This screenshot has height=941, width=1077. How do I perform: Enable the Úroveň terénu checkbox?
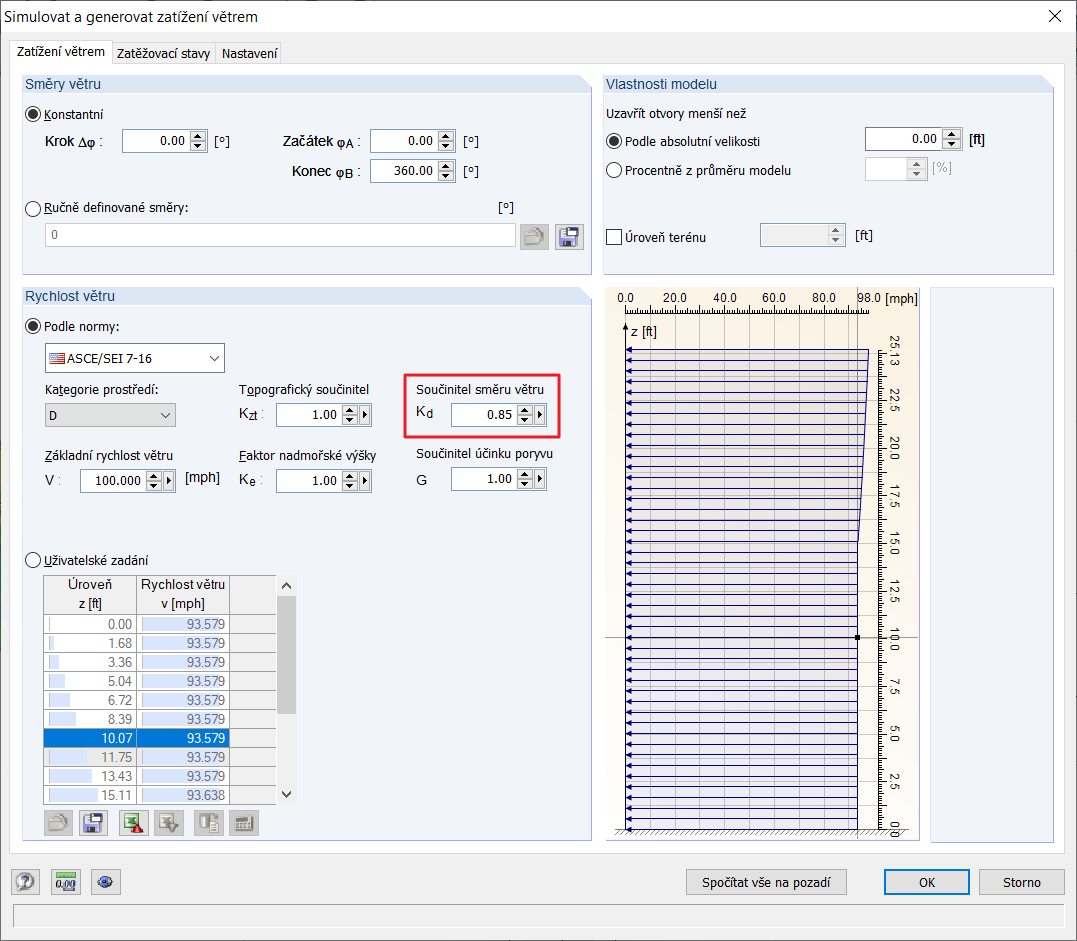click(x=614, y=237)
